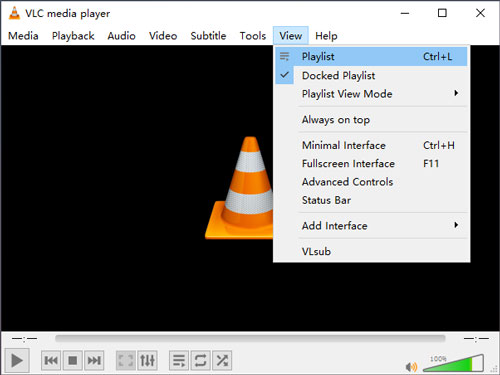Mute audio via speaker icon
Image resolution: width=500 pixels, height=375 pixels.
pos(411,367)
